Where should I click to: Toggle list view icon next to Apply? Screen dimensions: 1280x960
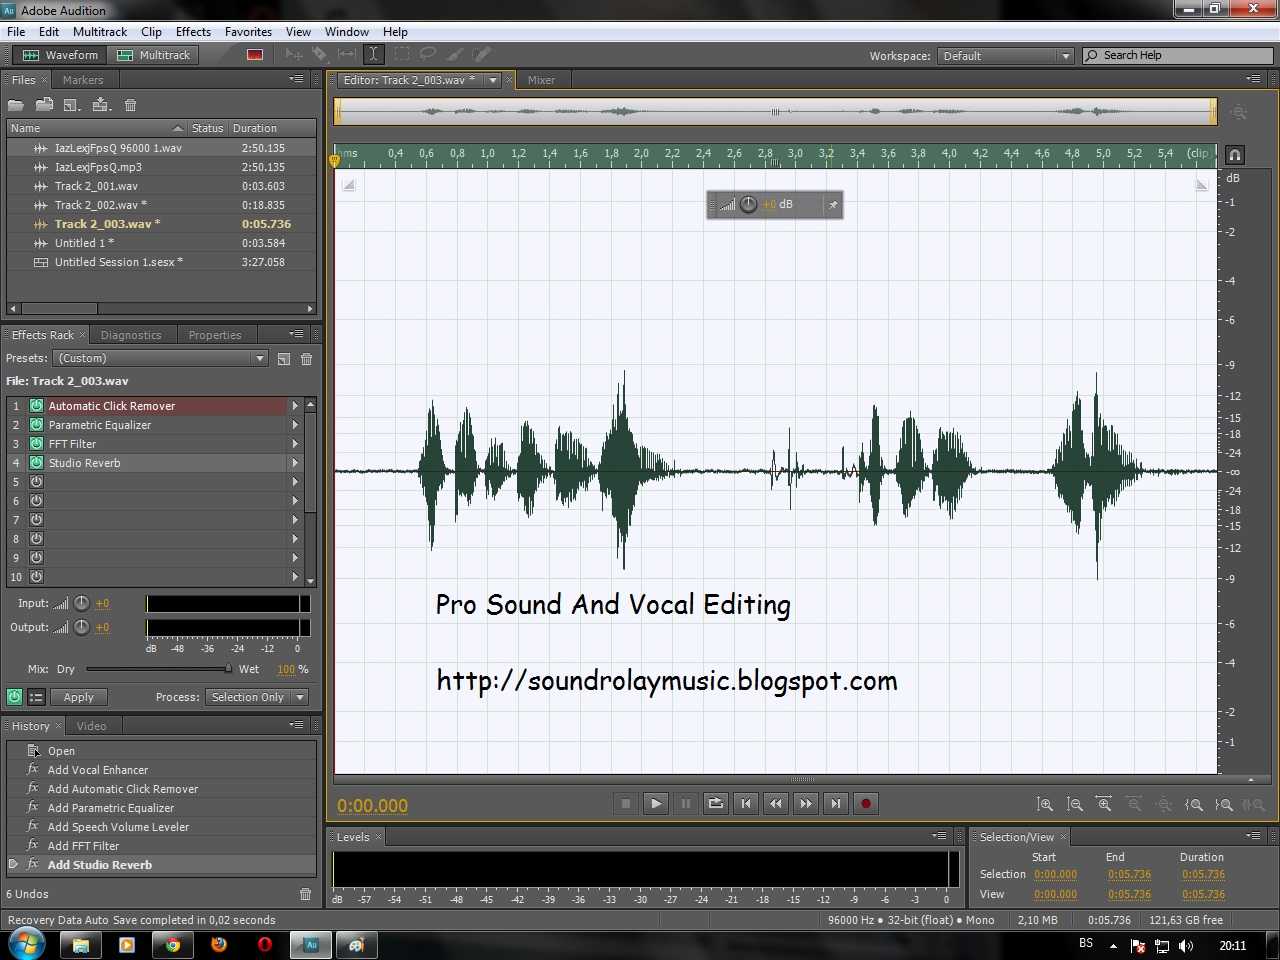tap(36, 697)
